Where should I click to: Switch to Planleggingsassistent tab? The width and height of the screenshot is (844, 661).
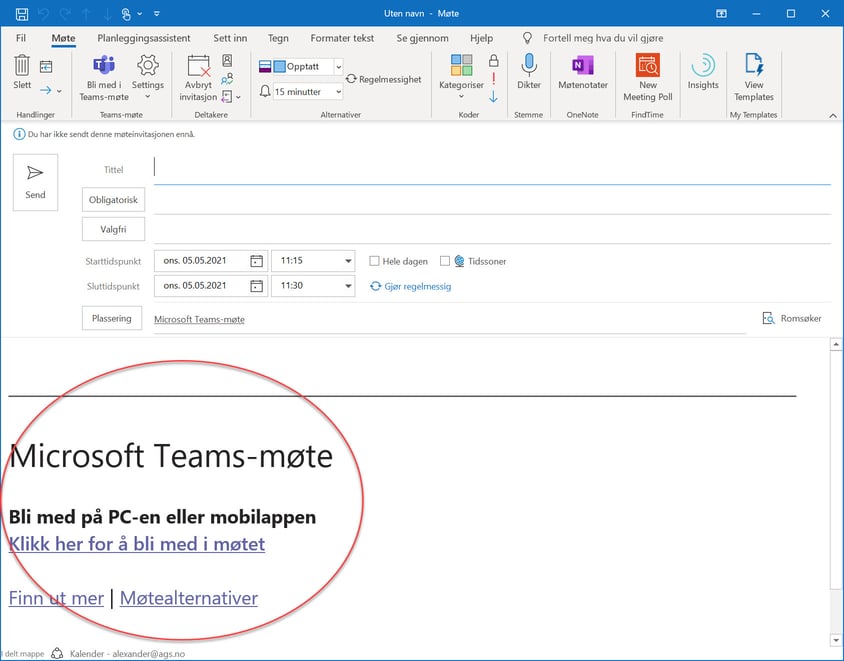(x=144, y=38)
